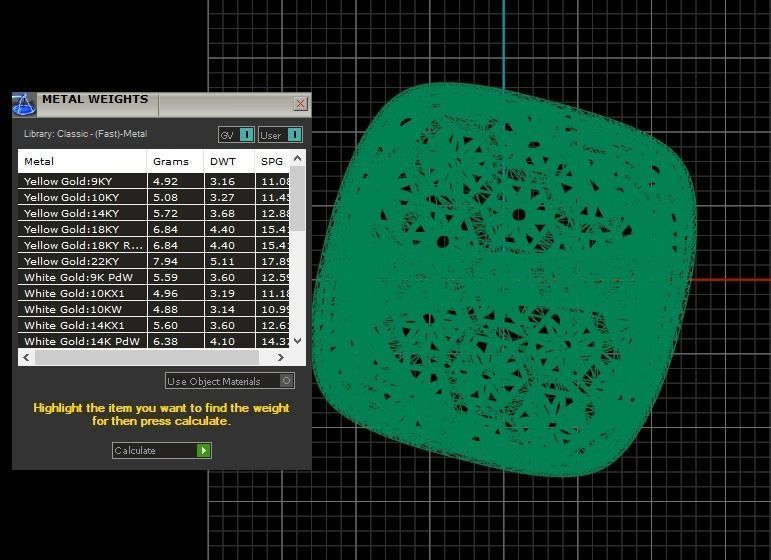The image size is (771, 560).
Task: Select the Yellow Gold:22KY row
Action: tap(154, 261)
